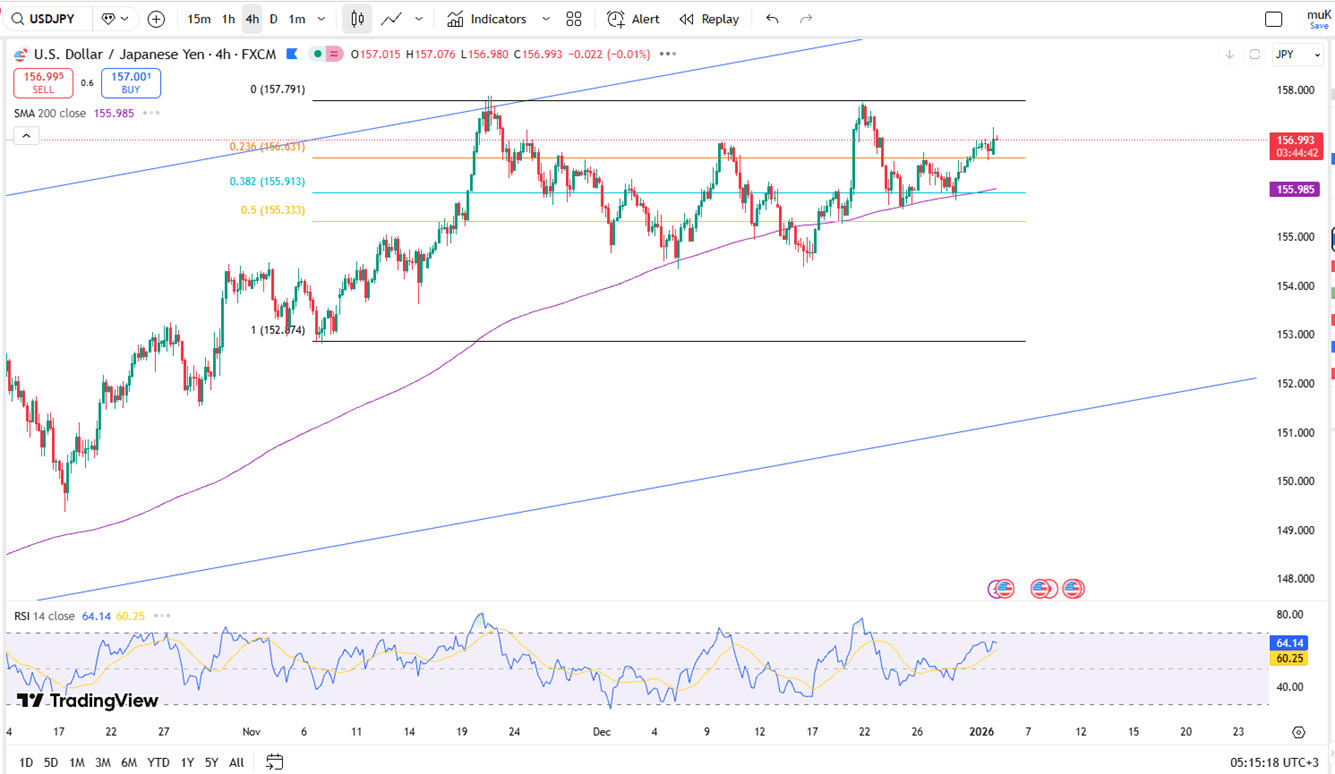This screenshot has height=774, width=1335.
Task: Click the SELL 156.995 button
Action: click(43, 83)
